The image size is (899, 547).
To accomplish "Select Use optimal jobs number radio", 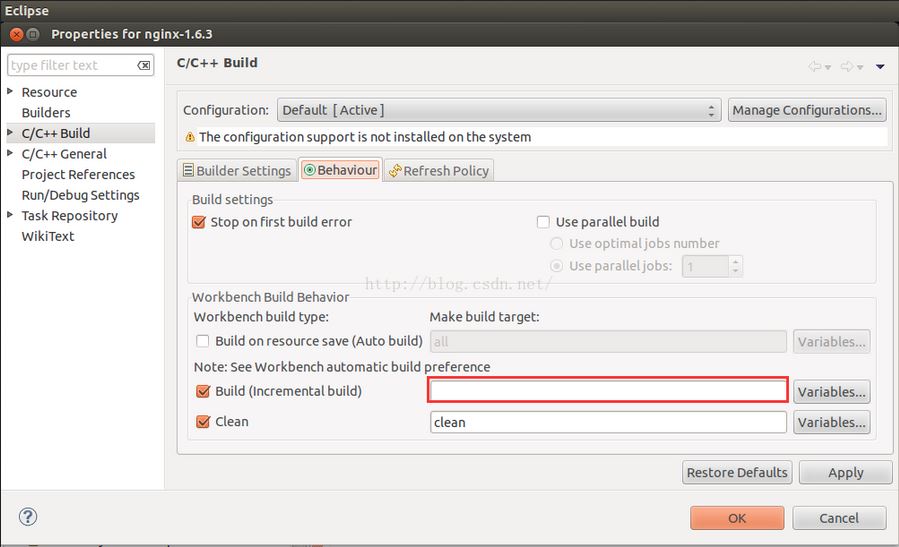I will [556, 244].
